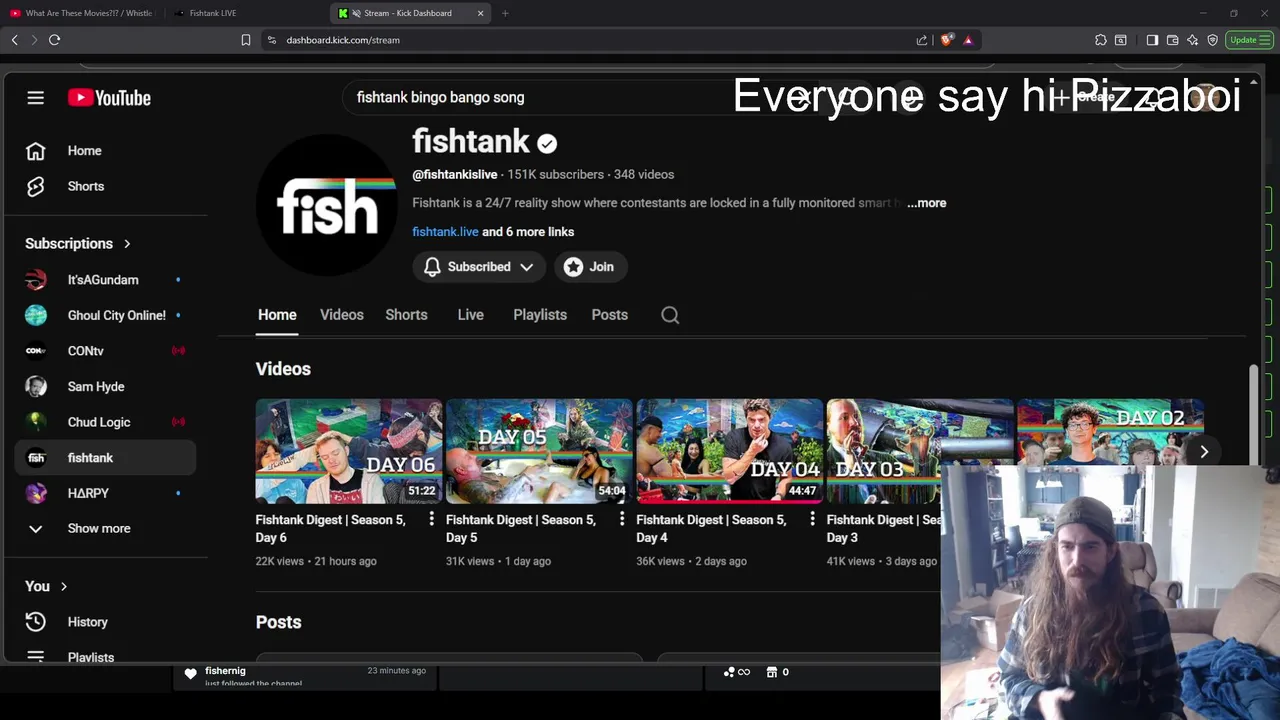Viewport: 1280px width, 720px height.
Task: Go back in browser
Action: pos(14,40)
